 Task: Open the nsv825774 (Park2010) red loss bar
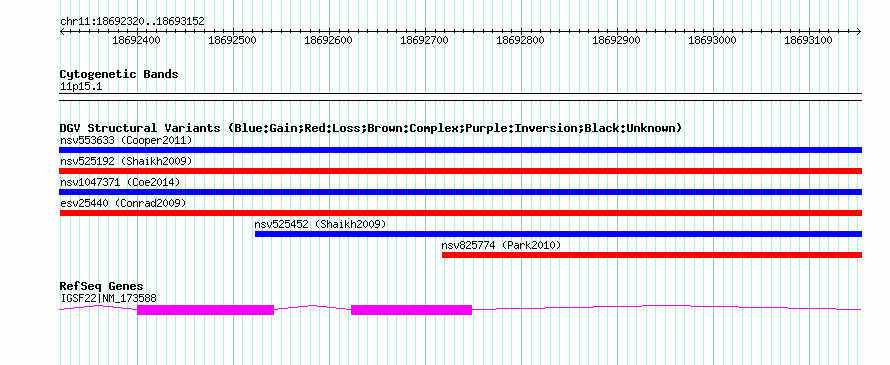(x=652, y=255)
